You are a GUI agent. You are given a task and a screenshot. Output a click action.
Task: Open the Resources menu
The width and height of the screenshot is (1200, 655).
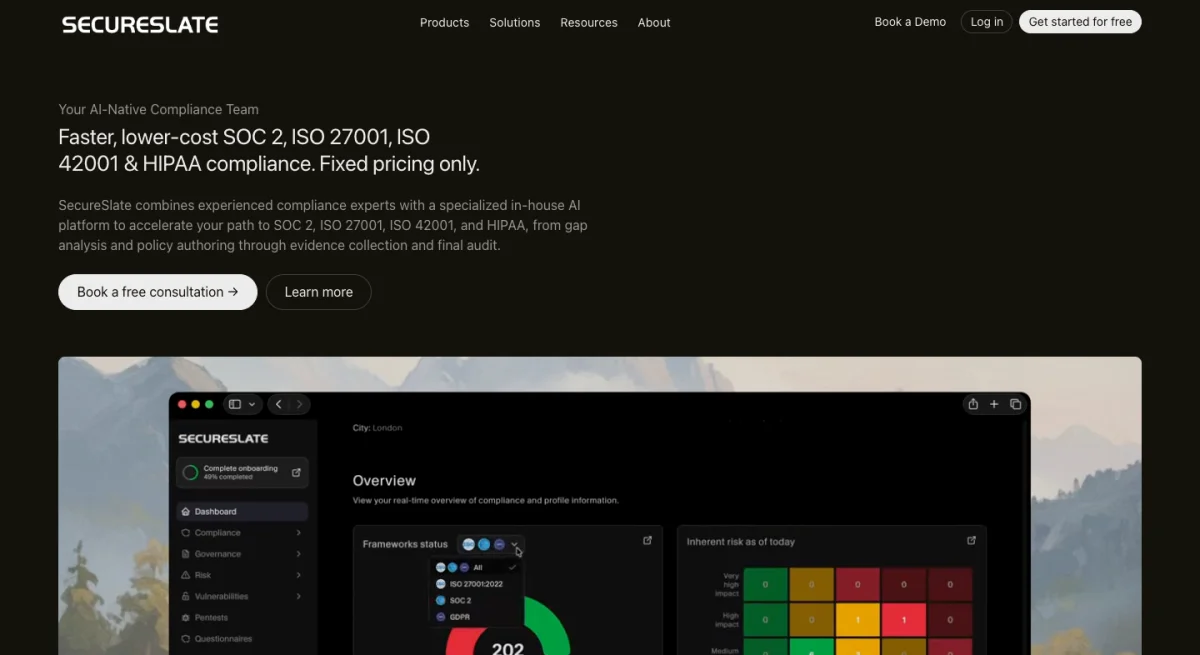[x=588, y=22]
